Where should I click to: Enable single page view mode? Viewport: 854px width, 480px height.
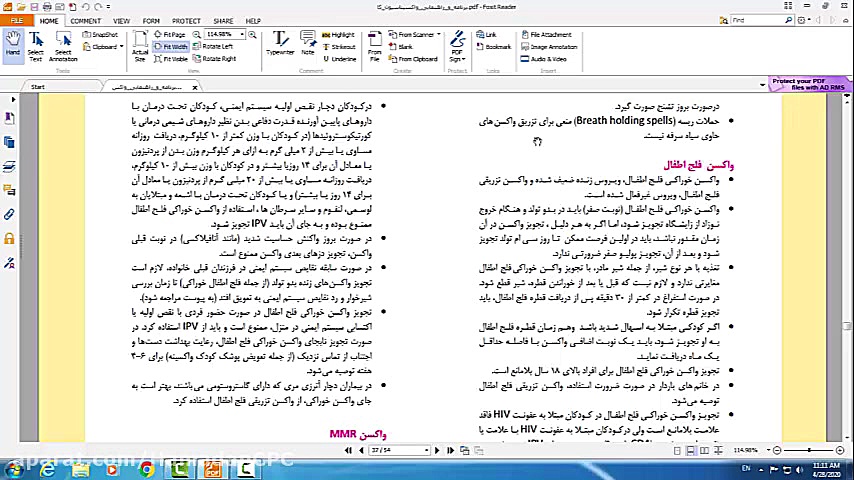click(676, 451)
